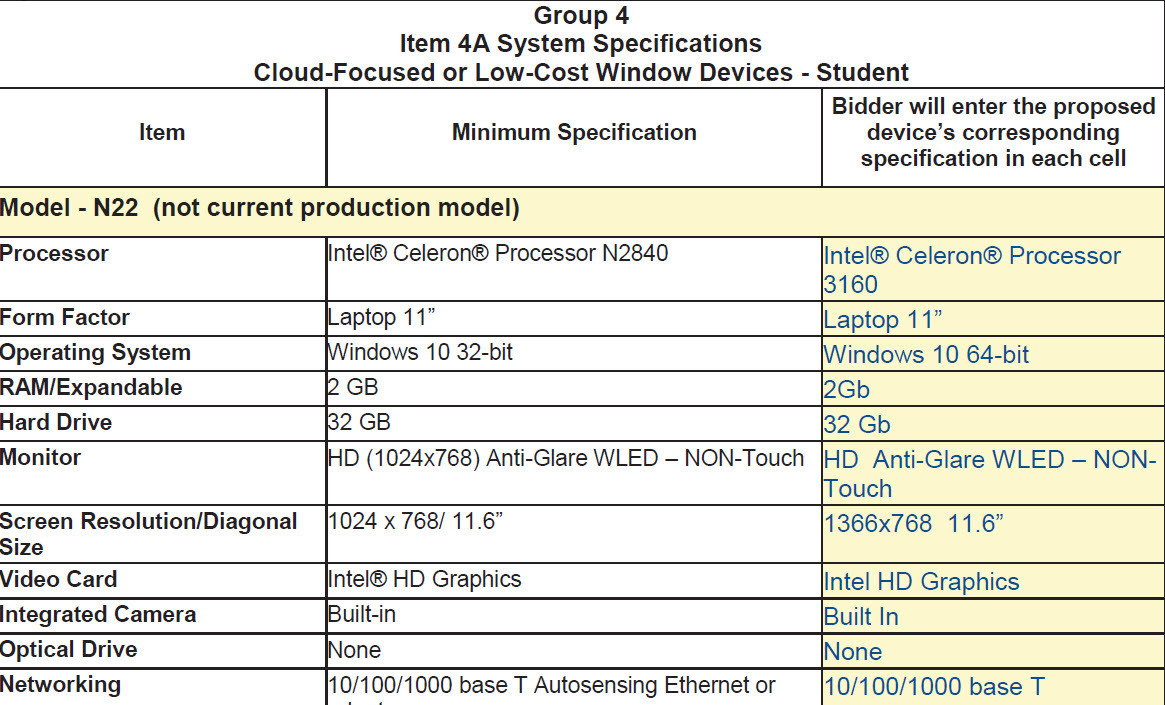Click the 'Integrated Camera' row label
The image size is (1165, 705).
[98, 614]
